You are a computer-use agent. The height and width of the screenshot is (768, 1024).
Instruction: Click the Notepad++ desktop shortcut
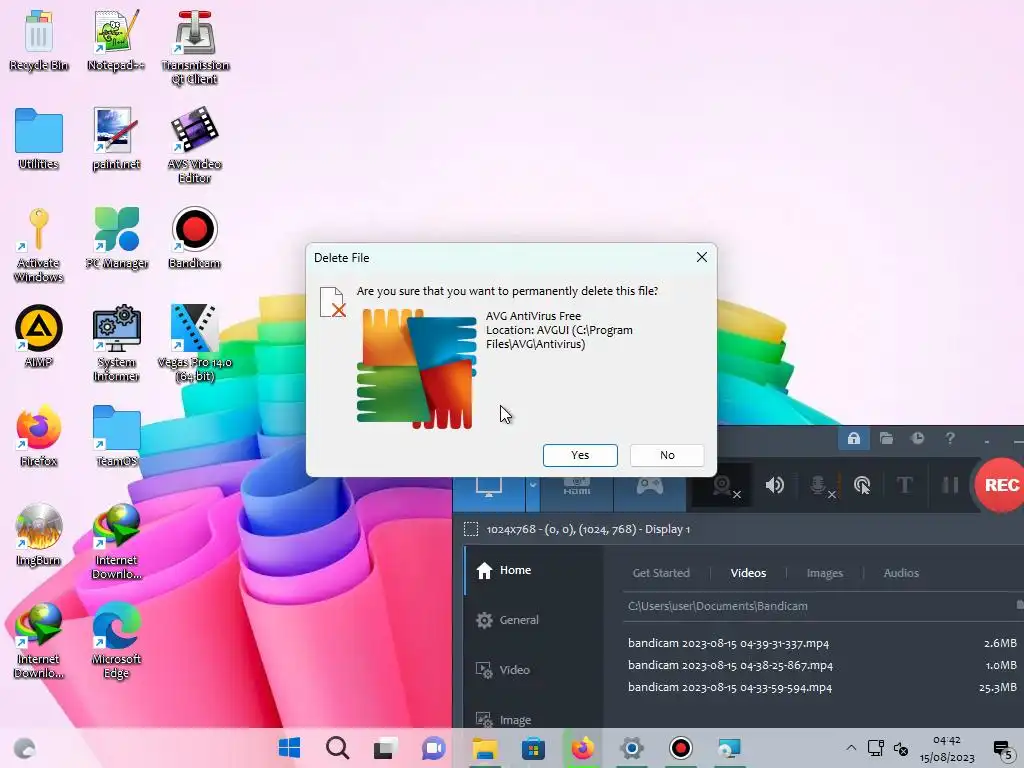pos(116,39)
